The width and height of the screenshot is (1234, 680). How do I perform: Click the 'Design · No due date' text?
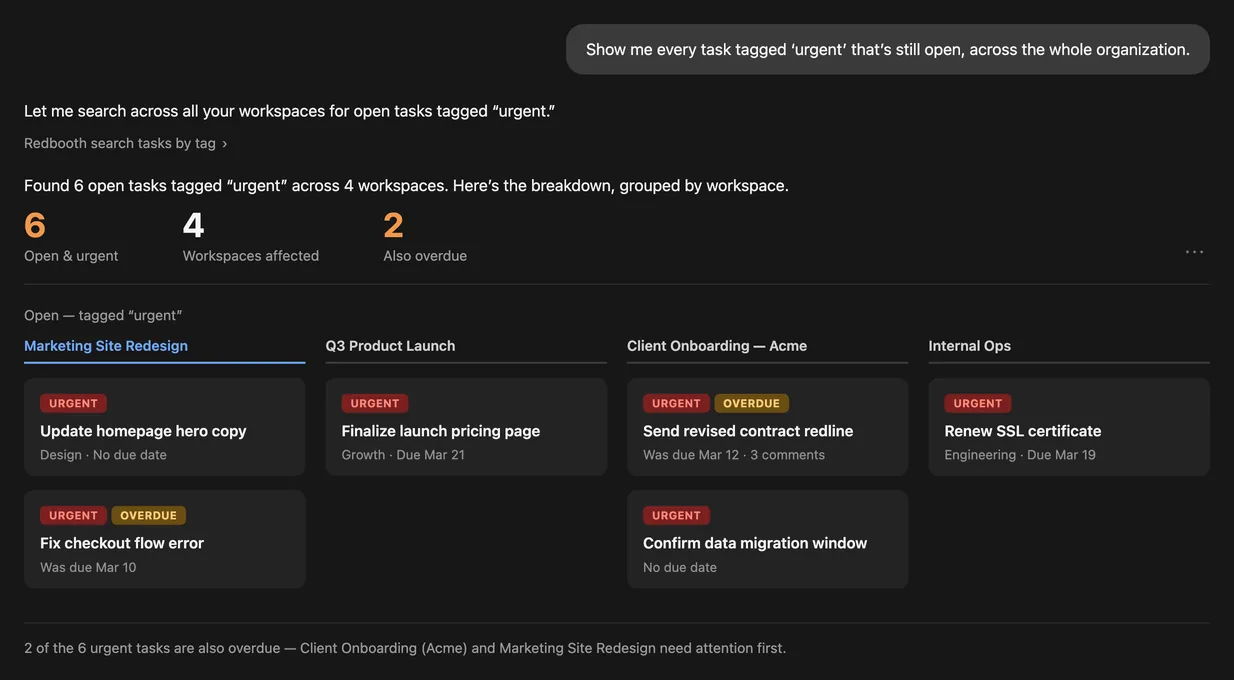point(103,455)
